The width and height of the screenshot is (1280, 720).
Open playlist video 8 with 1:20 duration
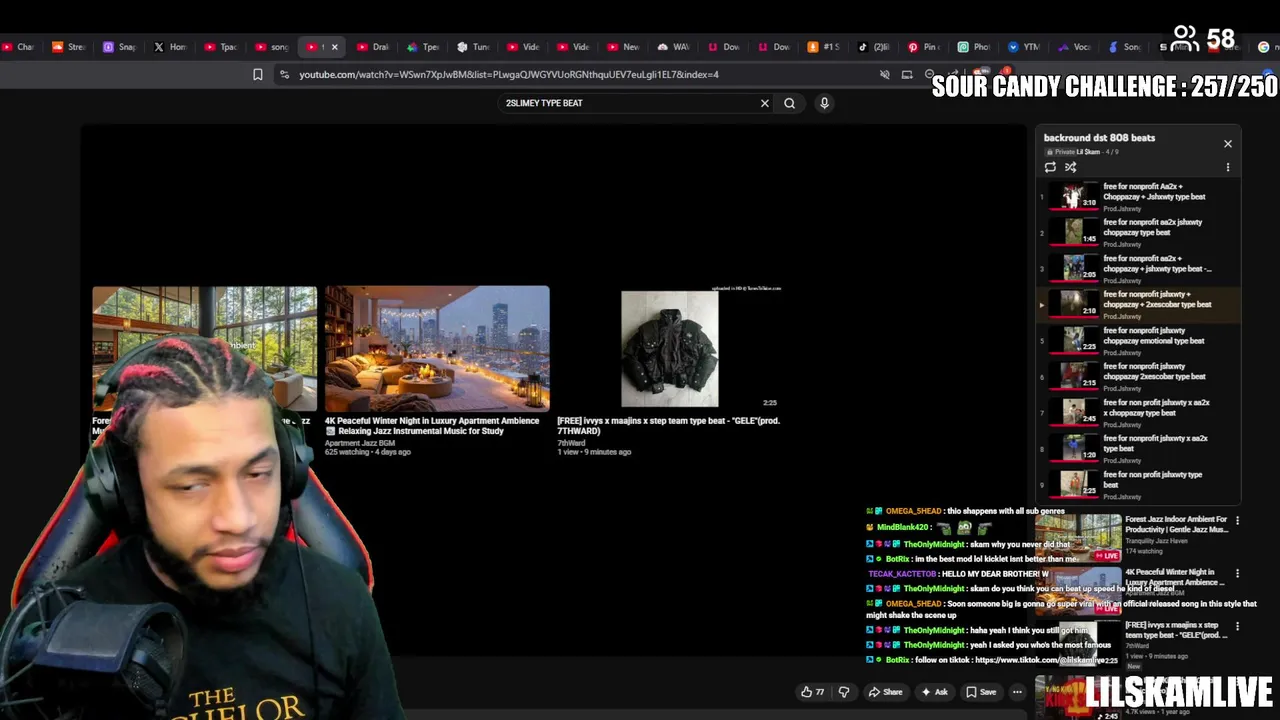pos(1138,448)
